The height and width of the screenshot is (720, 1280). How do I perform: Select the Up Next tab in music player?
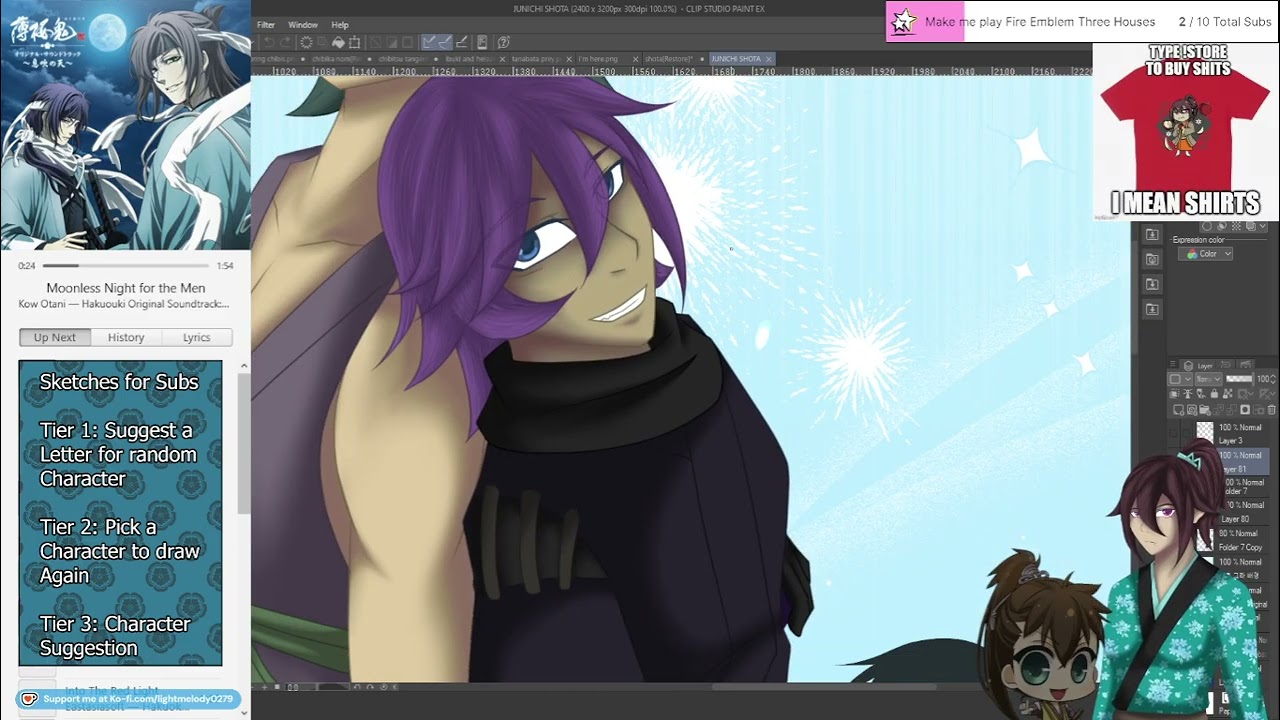(54, 337)
